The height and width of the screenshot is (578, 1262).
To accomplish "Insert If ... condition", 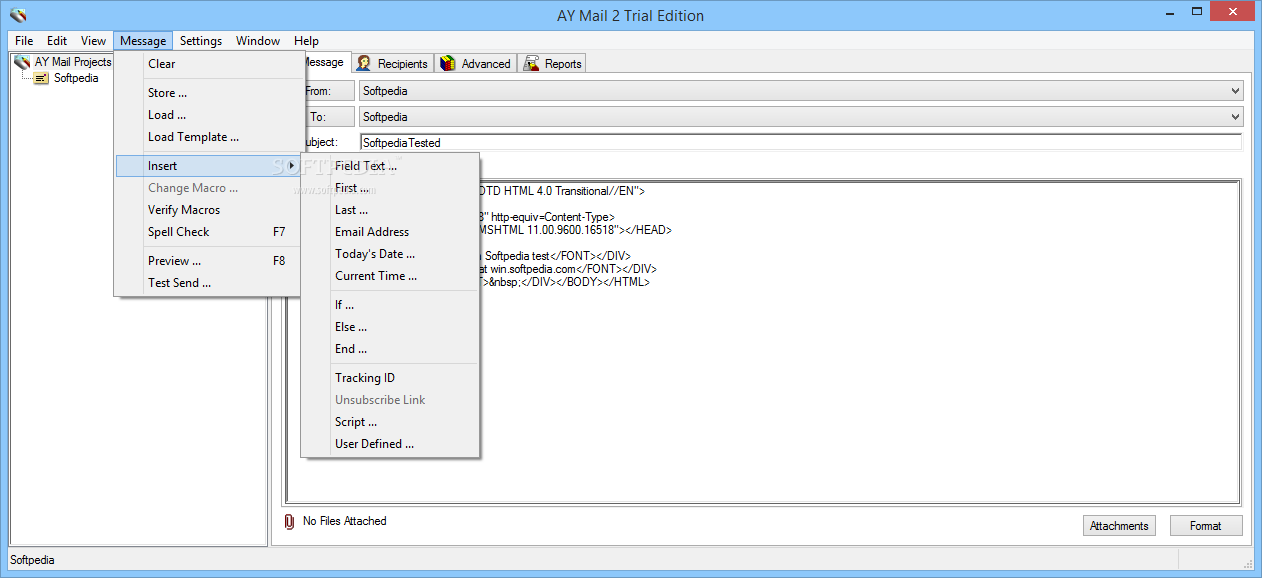I will pyautogui.click(x=391, y=305).
